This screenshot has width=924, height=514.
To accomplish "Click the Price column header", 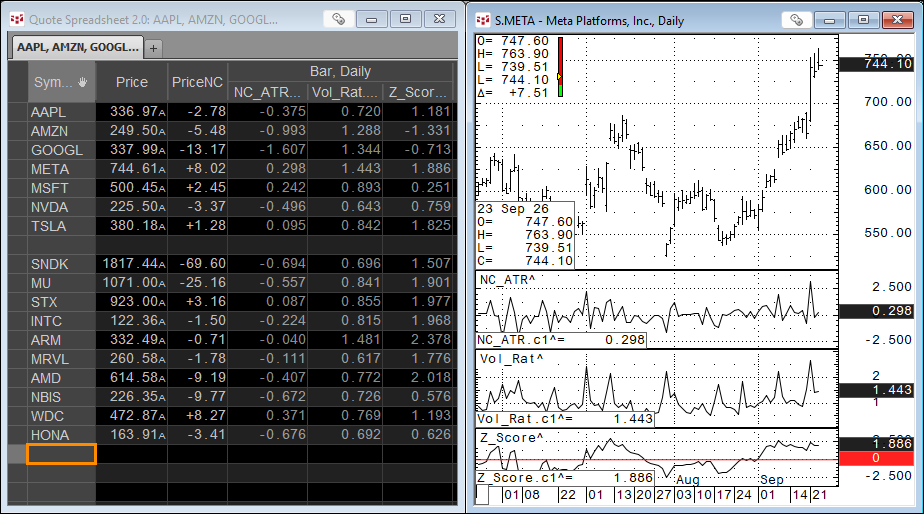I will click(x=131, y=82).
